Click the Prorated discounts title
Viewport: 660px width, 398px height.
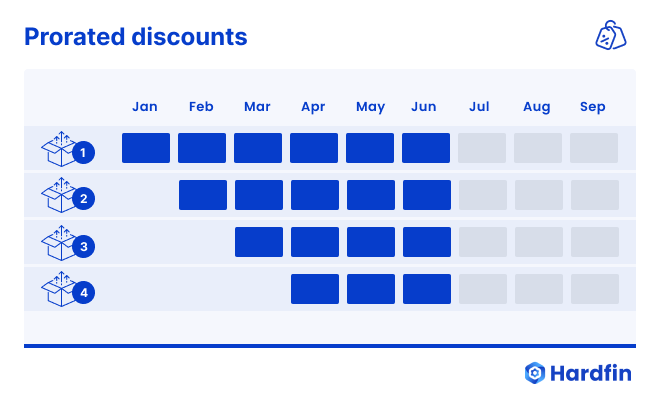pyautogui.click(x=136, y=37)
